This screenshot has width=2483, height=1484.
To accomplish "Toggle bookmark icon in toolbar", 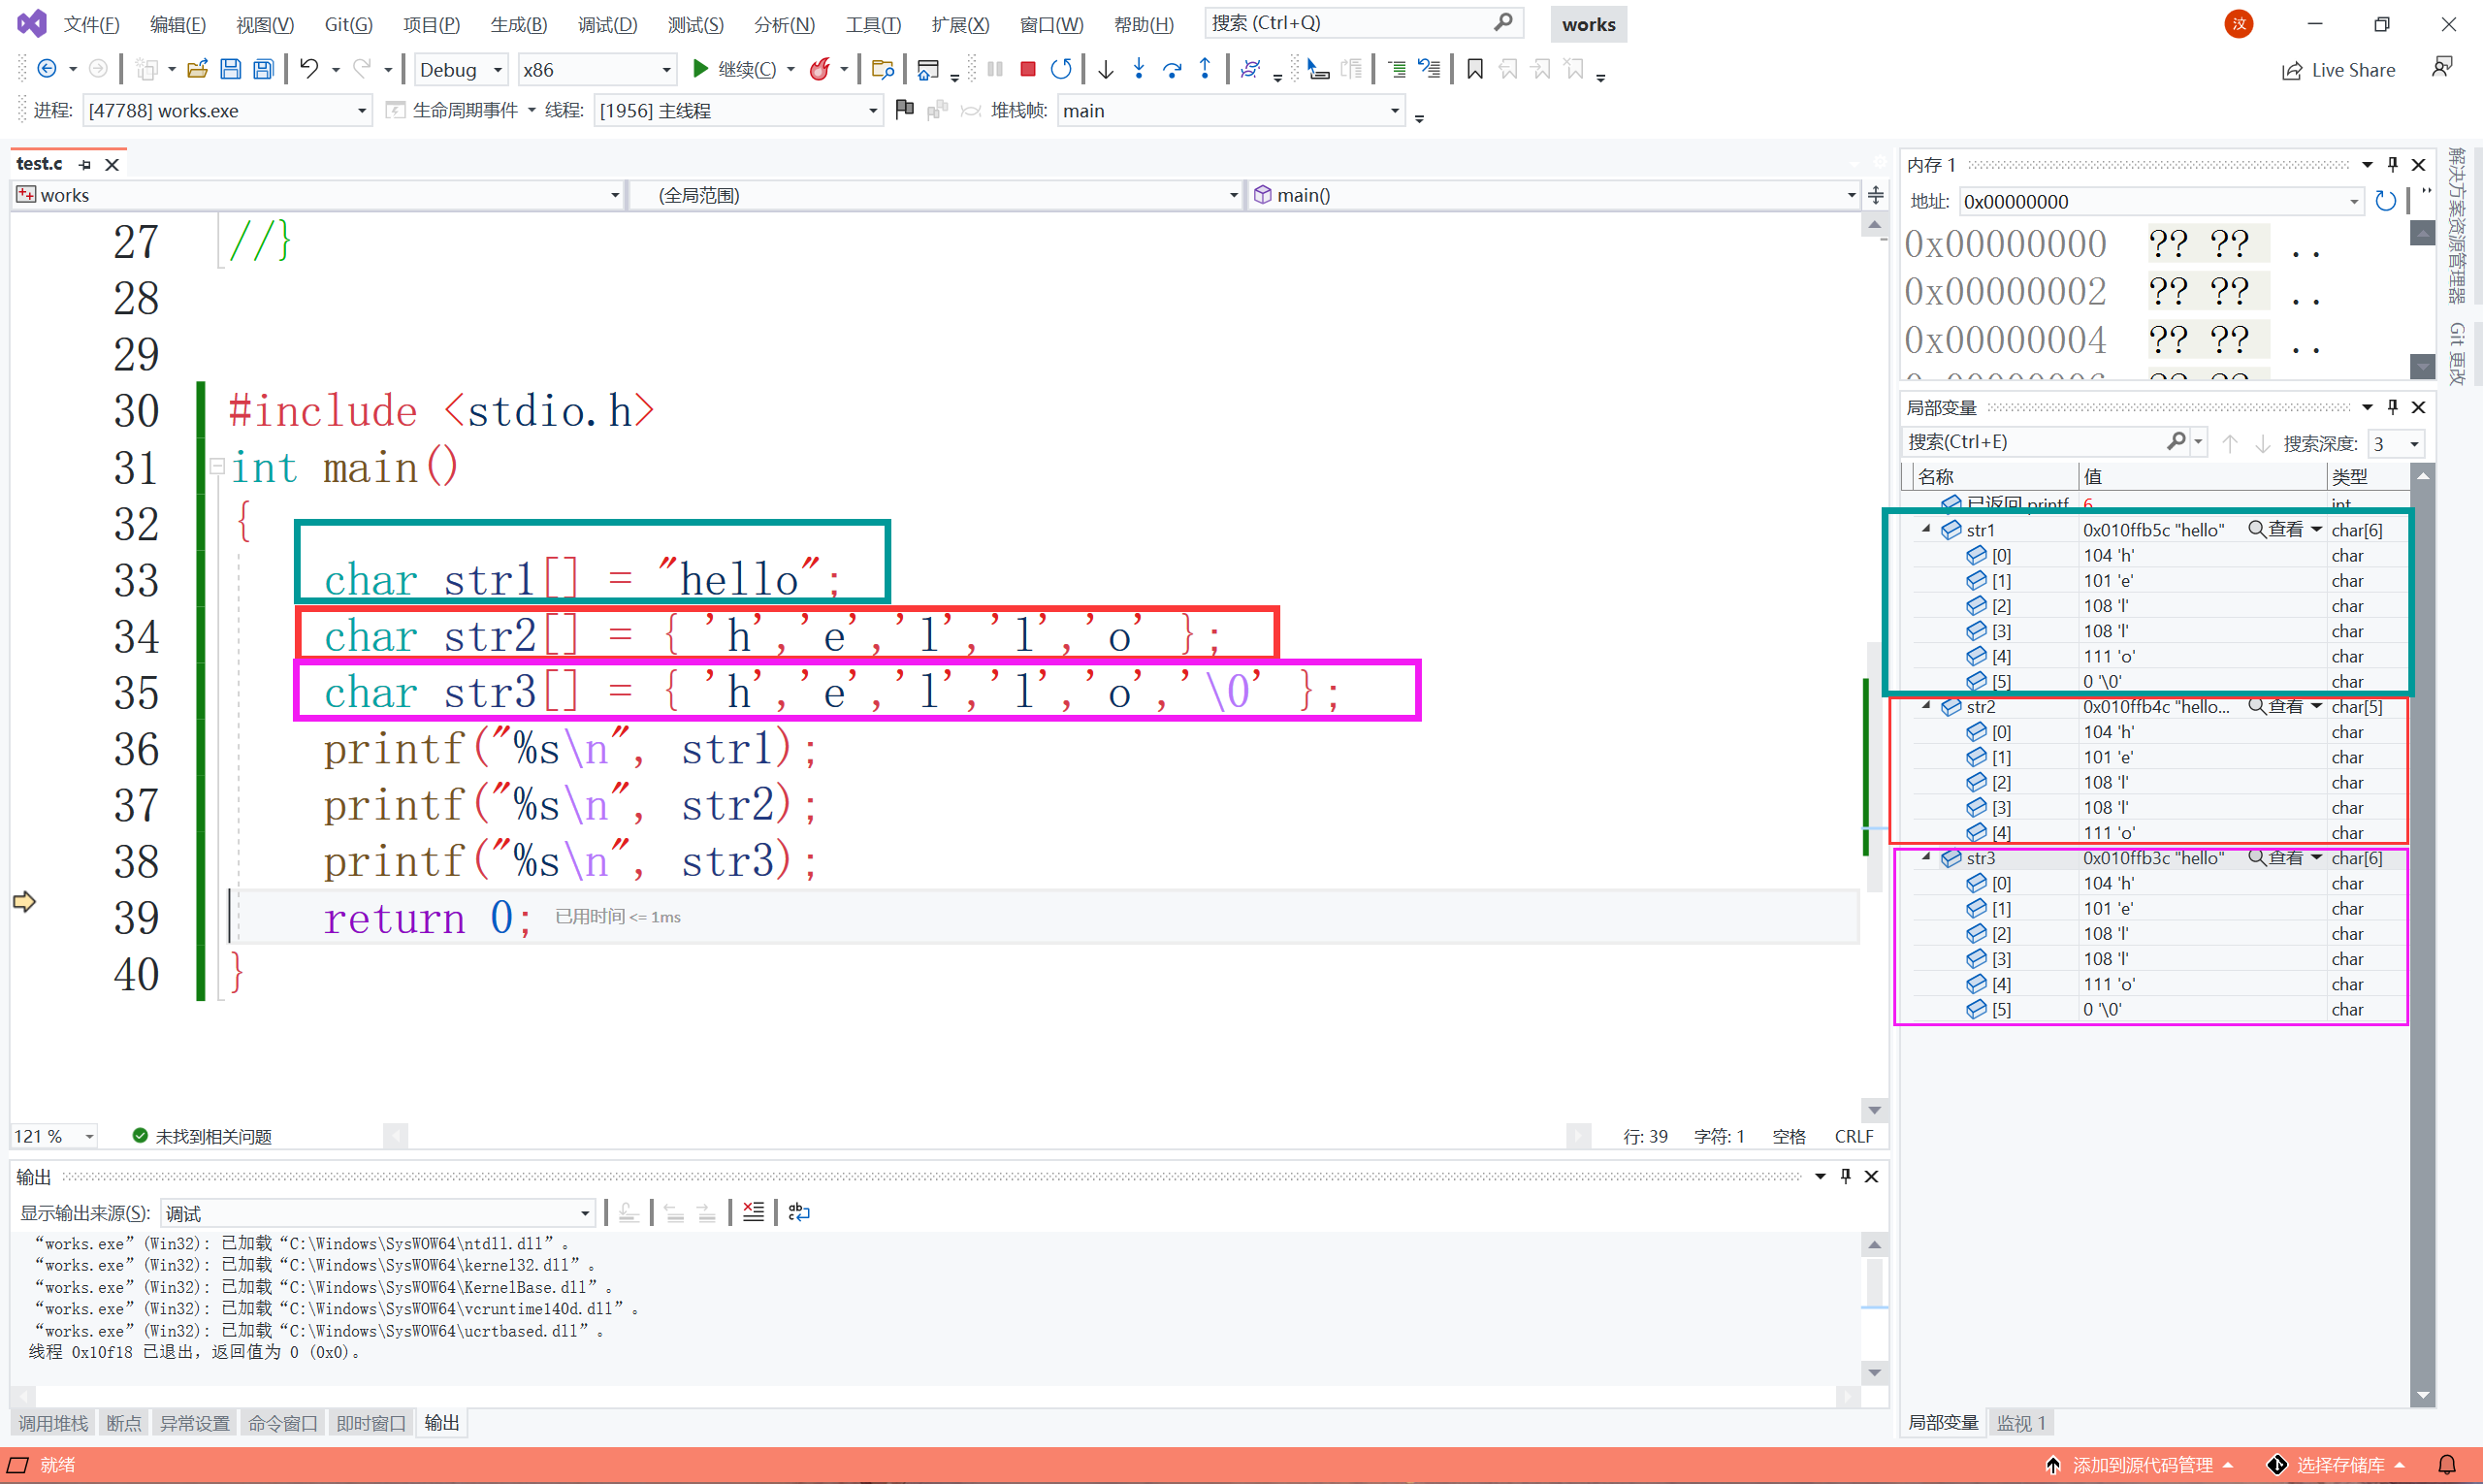I will click(1474, 69).
